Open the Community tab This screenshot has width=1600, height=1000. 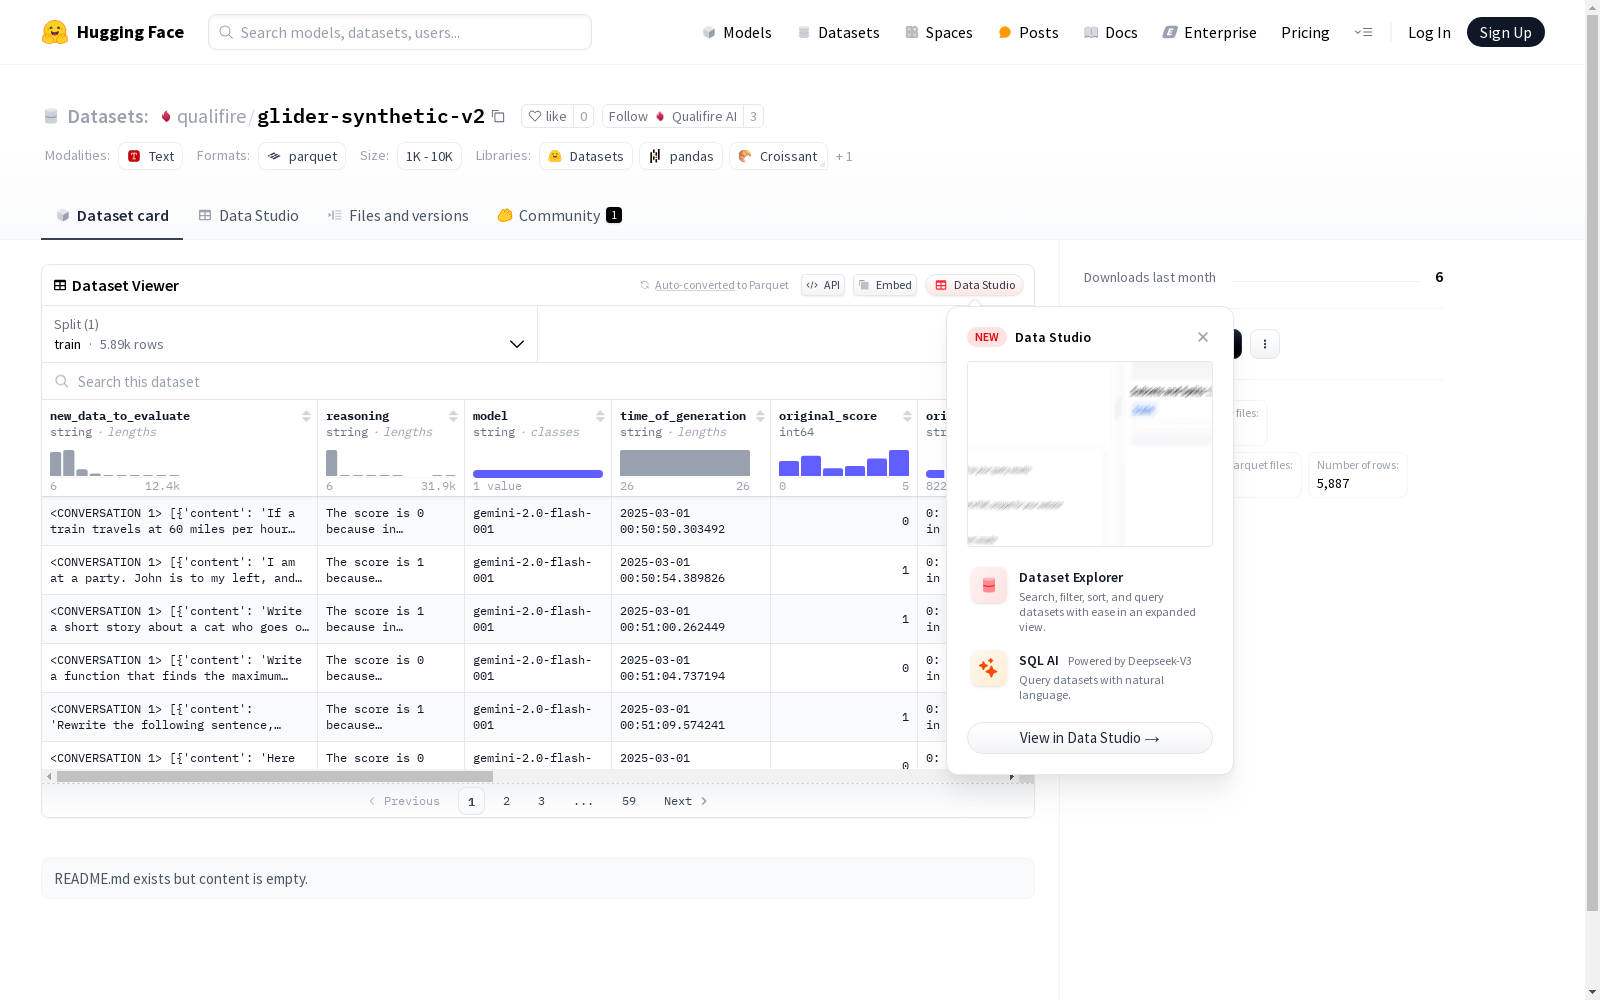[x=560, y=216]
